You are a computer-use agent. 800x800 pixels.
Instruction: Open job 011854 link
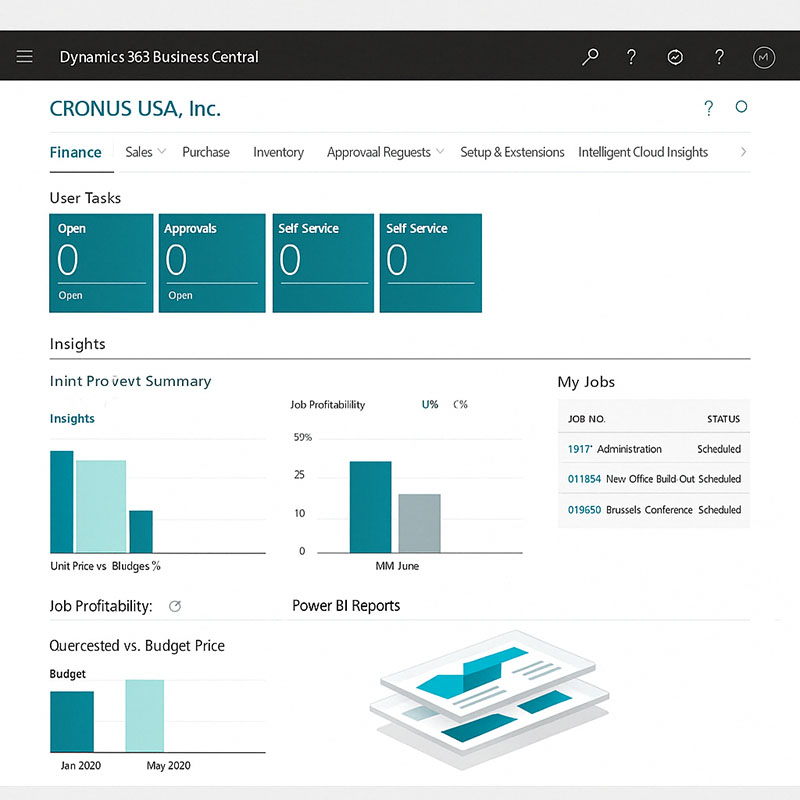point(584,479)
